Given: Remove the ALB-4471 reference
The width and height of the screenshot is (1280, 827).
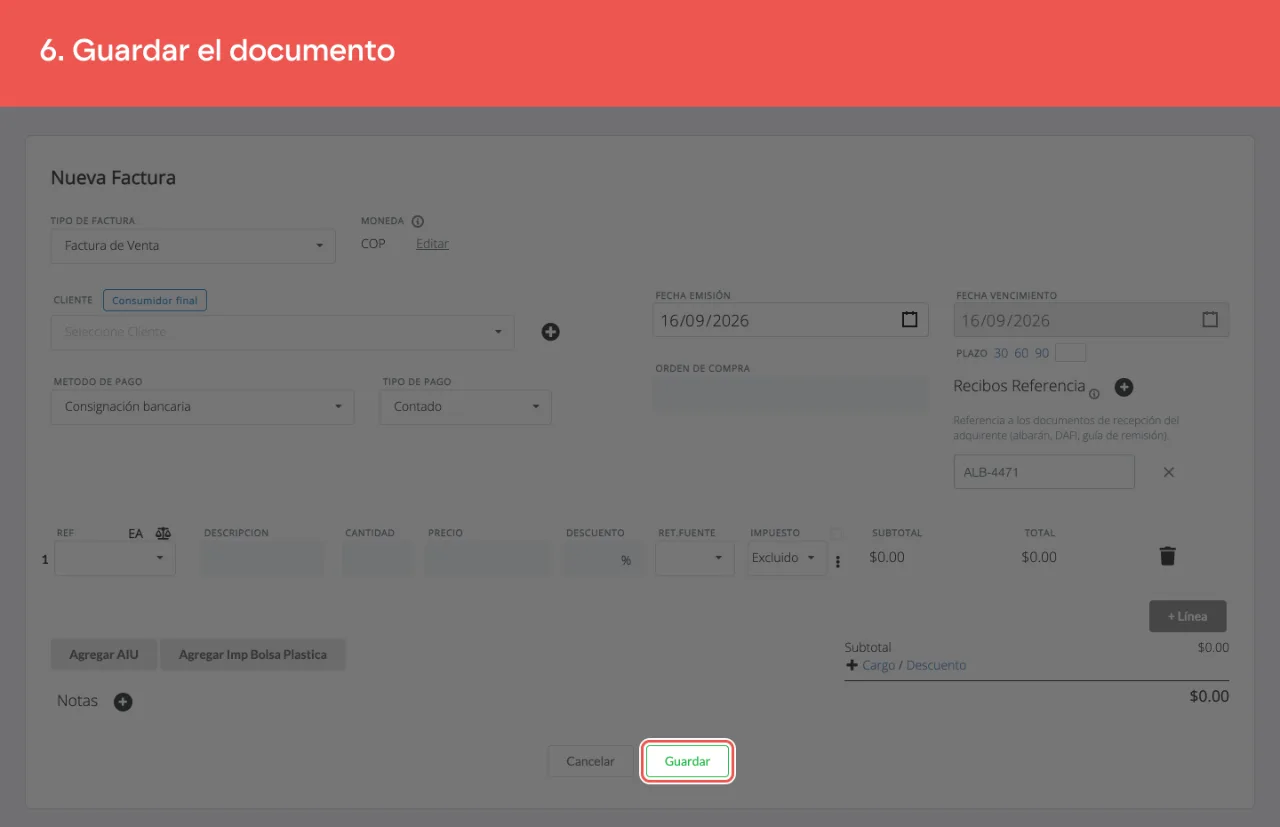Looking at the screenshot, I should [x=1168, y=472].
